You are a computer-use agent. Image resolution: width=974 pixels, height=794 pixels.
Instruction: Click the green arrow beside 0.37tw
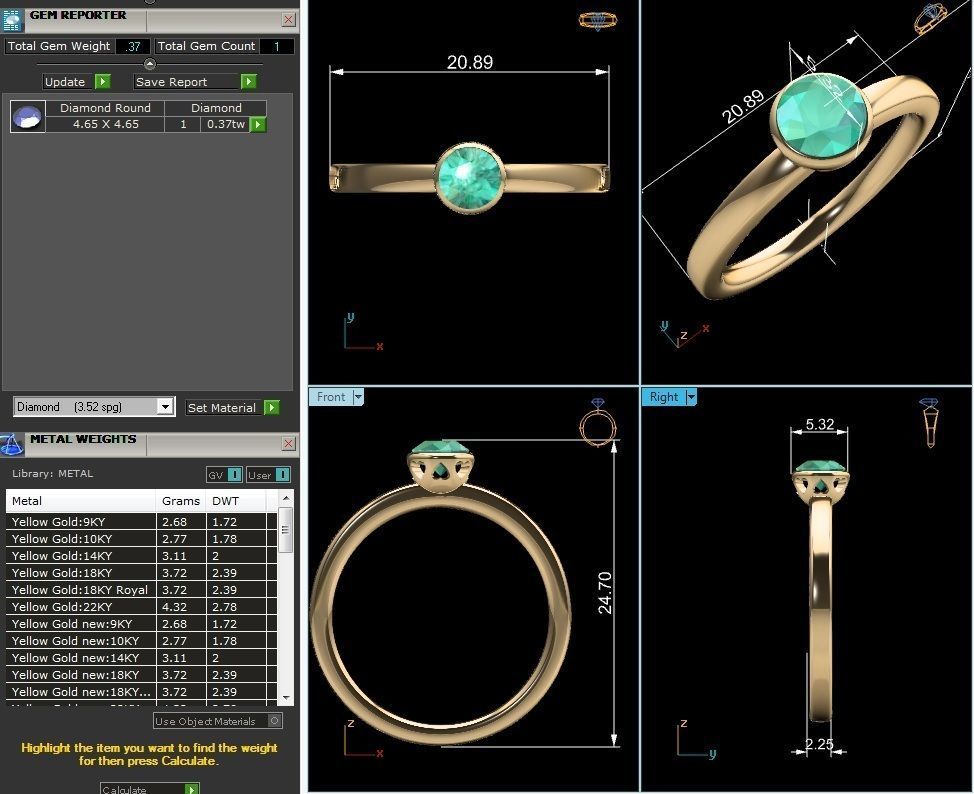258,124
